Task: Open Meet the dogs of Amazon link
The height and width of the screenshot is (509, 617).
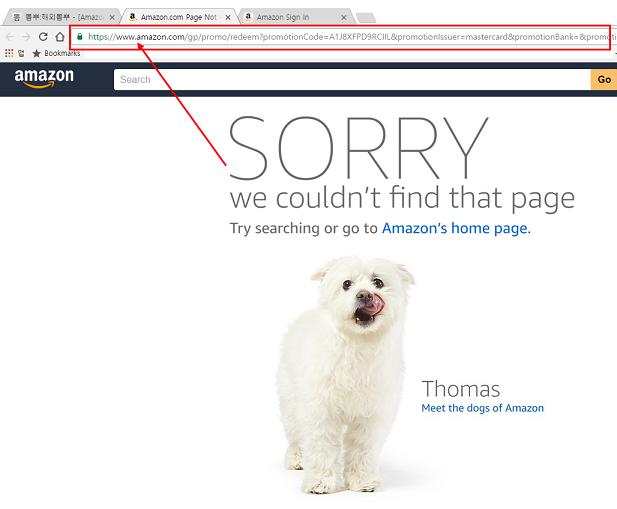Action: (x=482, y=408)
